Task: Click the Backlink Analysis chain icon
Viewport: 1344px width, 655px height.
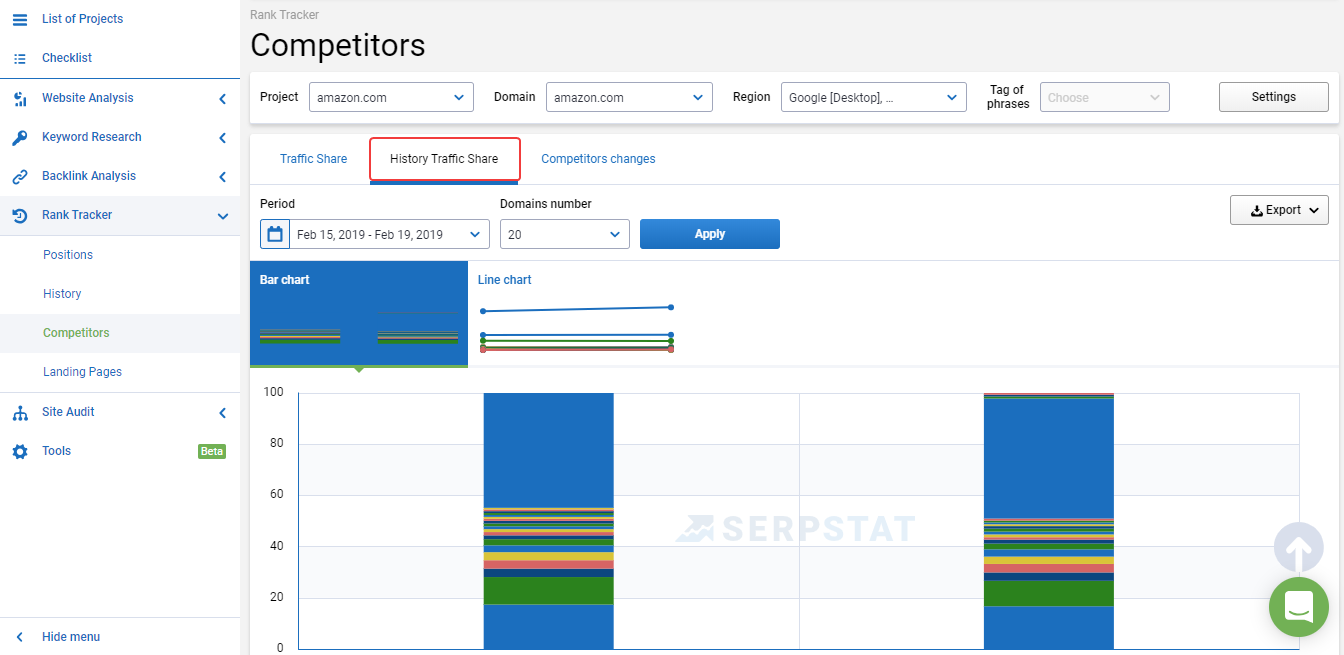Action: pos(20,176)
